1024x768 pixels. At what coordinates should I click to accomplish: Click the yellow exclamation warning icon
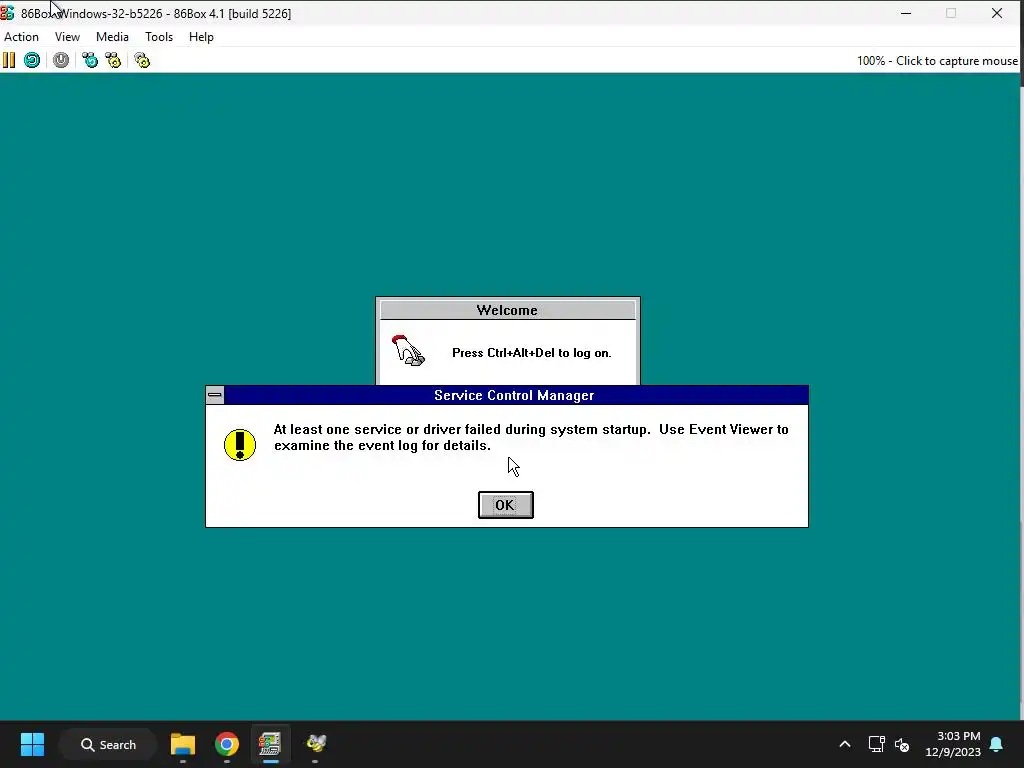click(x=240, y=445)
